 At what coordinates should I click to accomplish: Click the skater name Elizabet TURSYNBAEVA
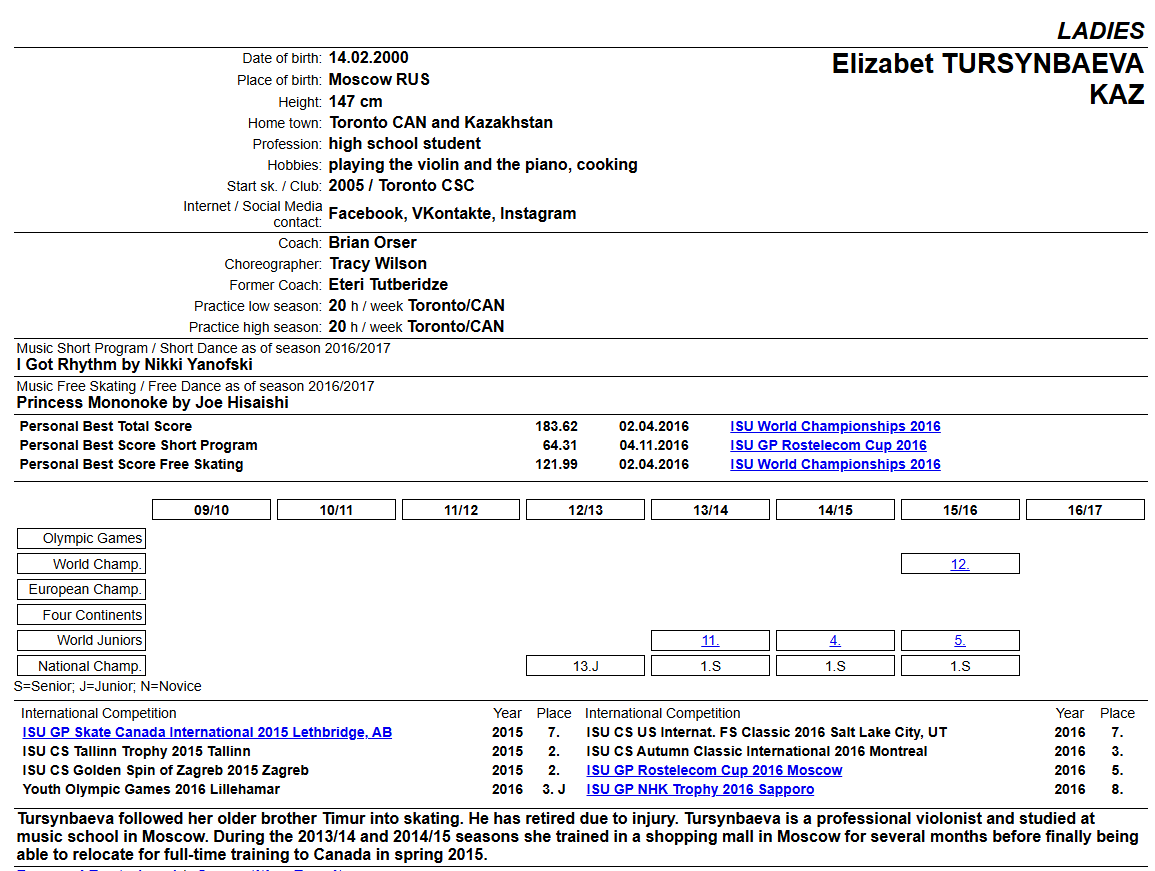coord(988,64)
